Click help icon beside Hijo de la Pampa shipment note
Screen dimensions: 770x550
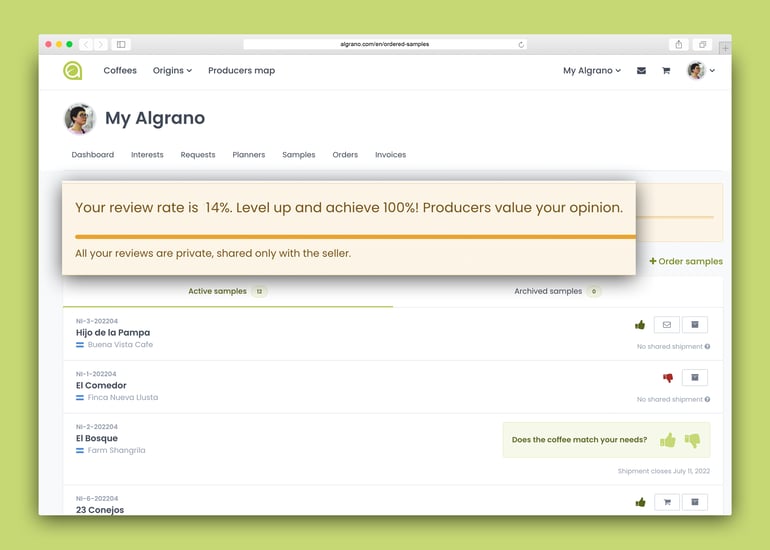click(707, 346)
